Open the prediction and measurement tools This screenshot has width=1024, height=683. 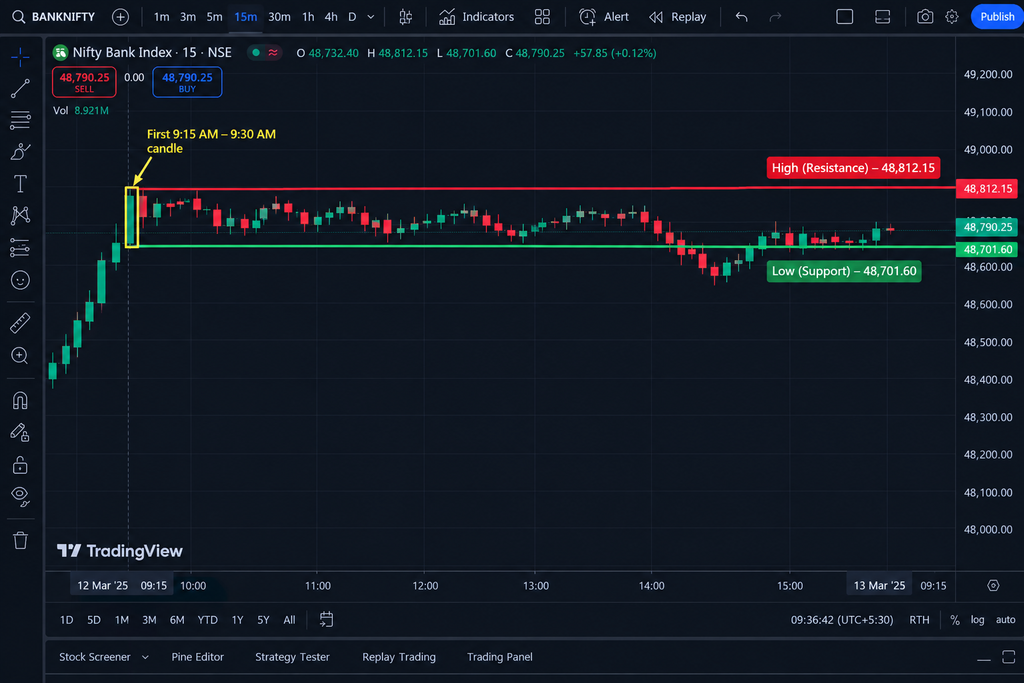tap(20, 248)
